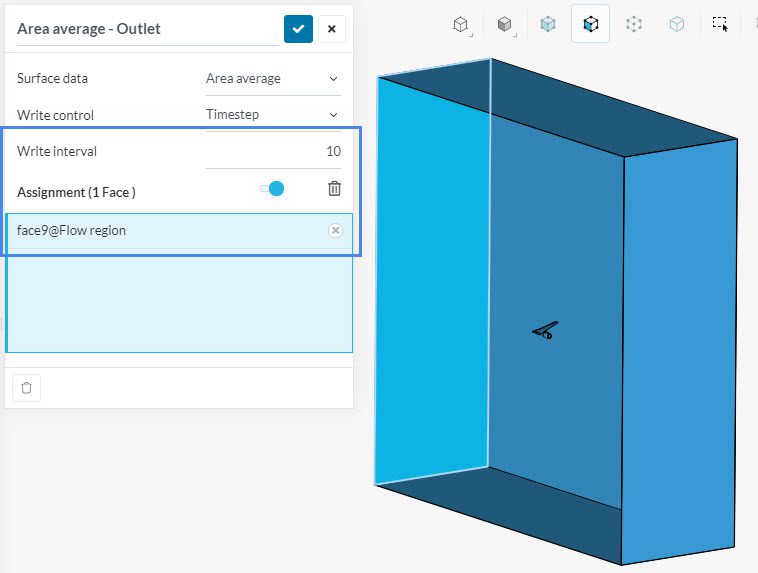Close the Area average - Outlet panel
The width and height of the screenshot is (758, 573).
pyautogui.click(x=332, y=29)
